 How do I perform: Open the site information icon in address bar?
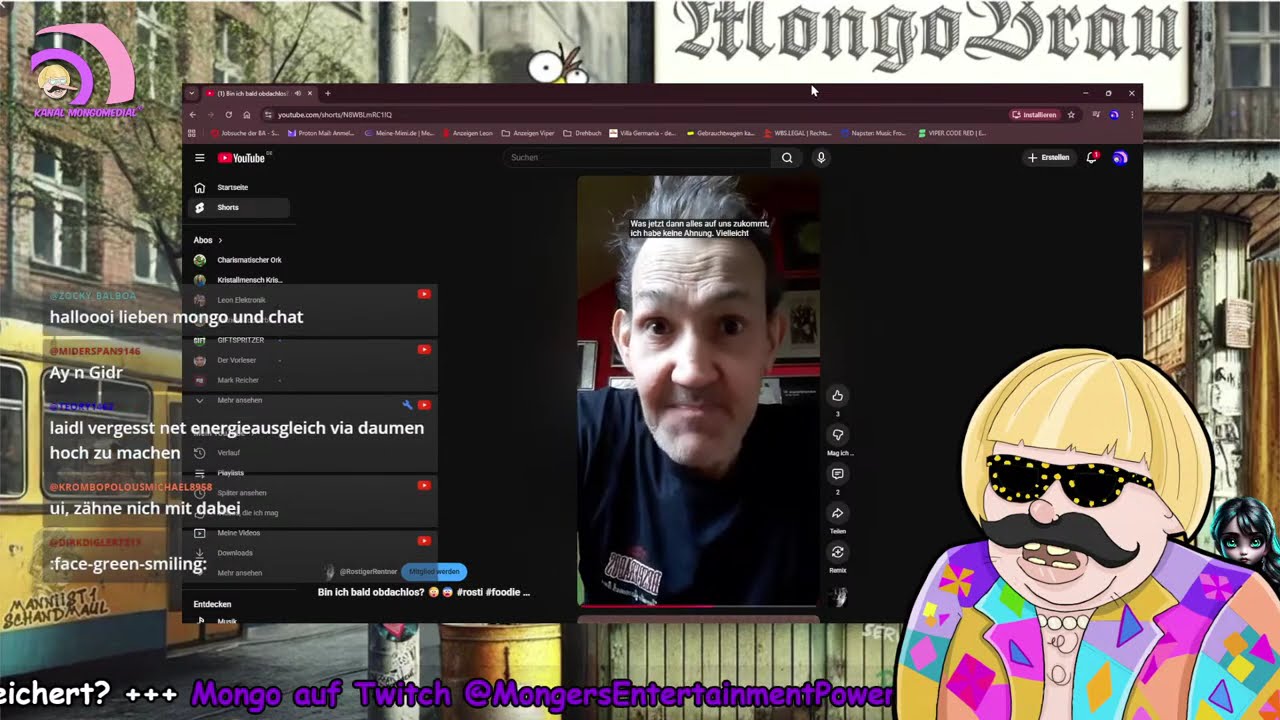point(268,115)
